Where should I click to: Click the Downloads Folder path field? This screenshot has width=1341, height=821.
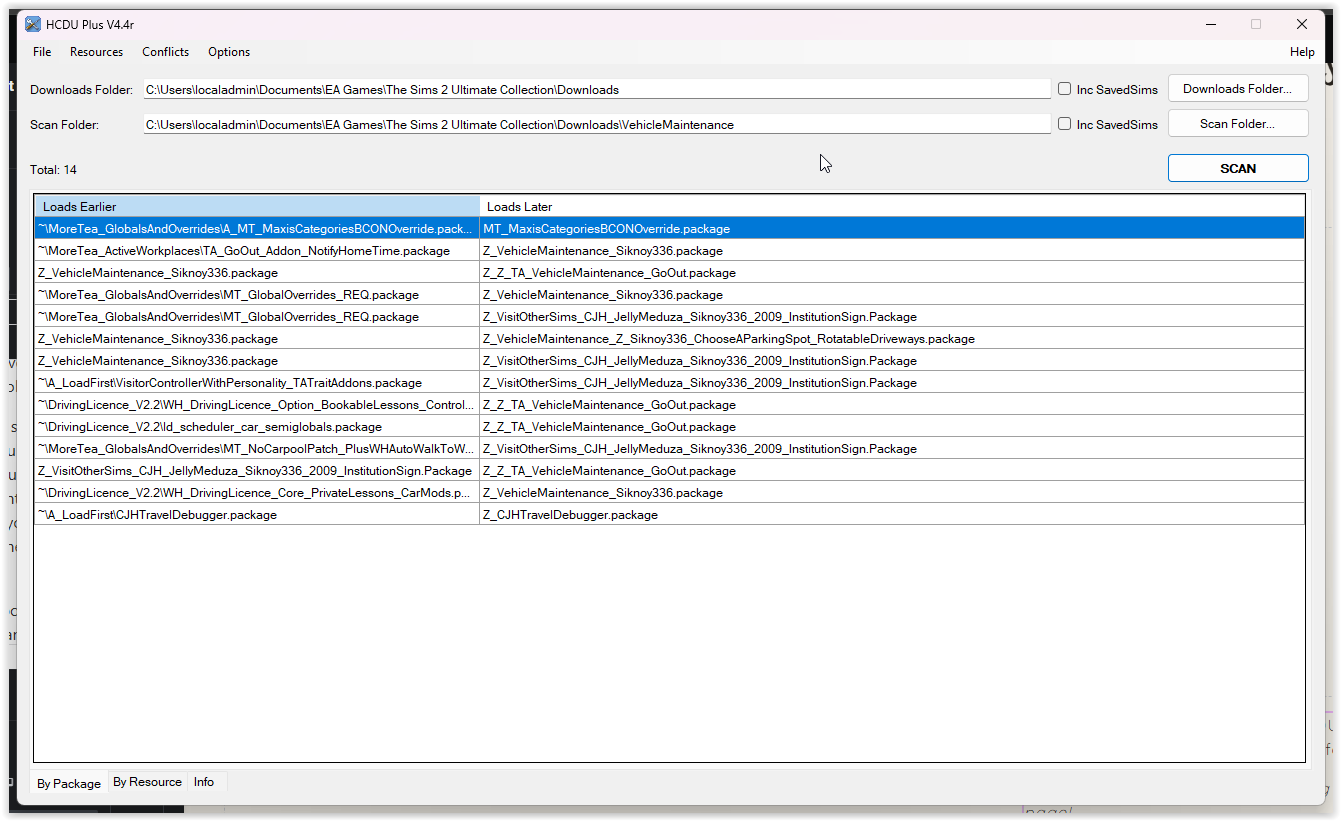tap(596, 90)
